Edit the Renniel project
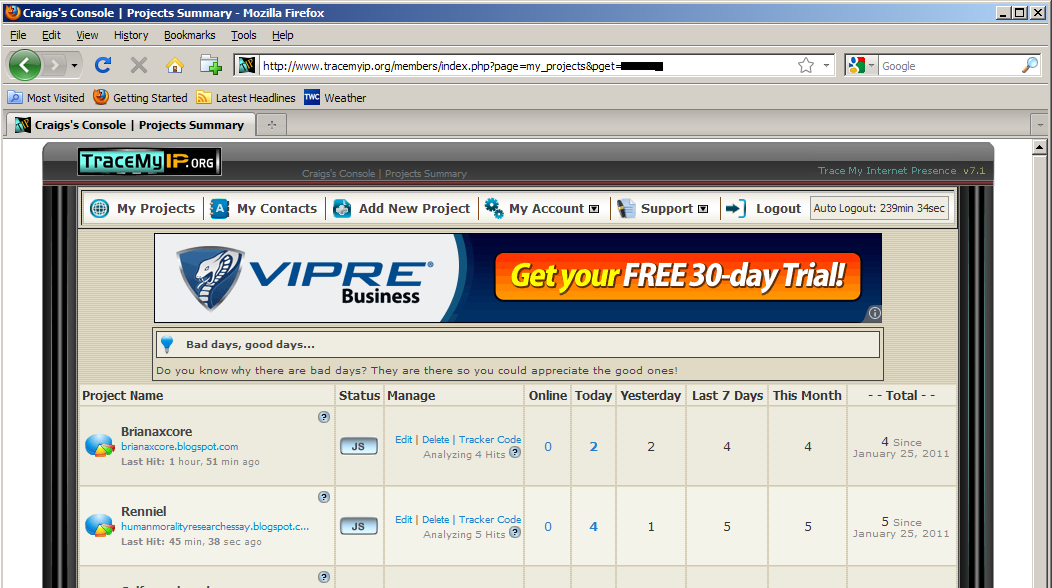The image size is (1052, 588). coord(403,520)
